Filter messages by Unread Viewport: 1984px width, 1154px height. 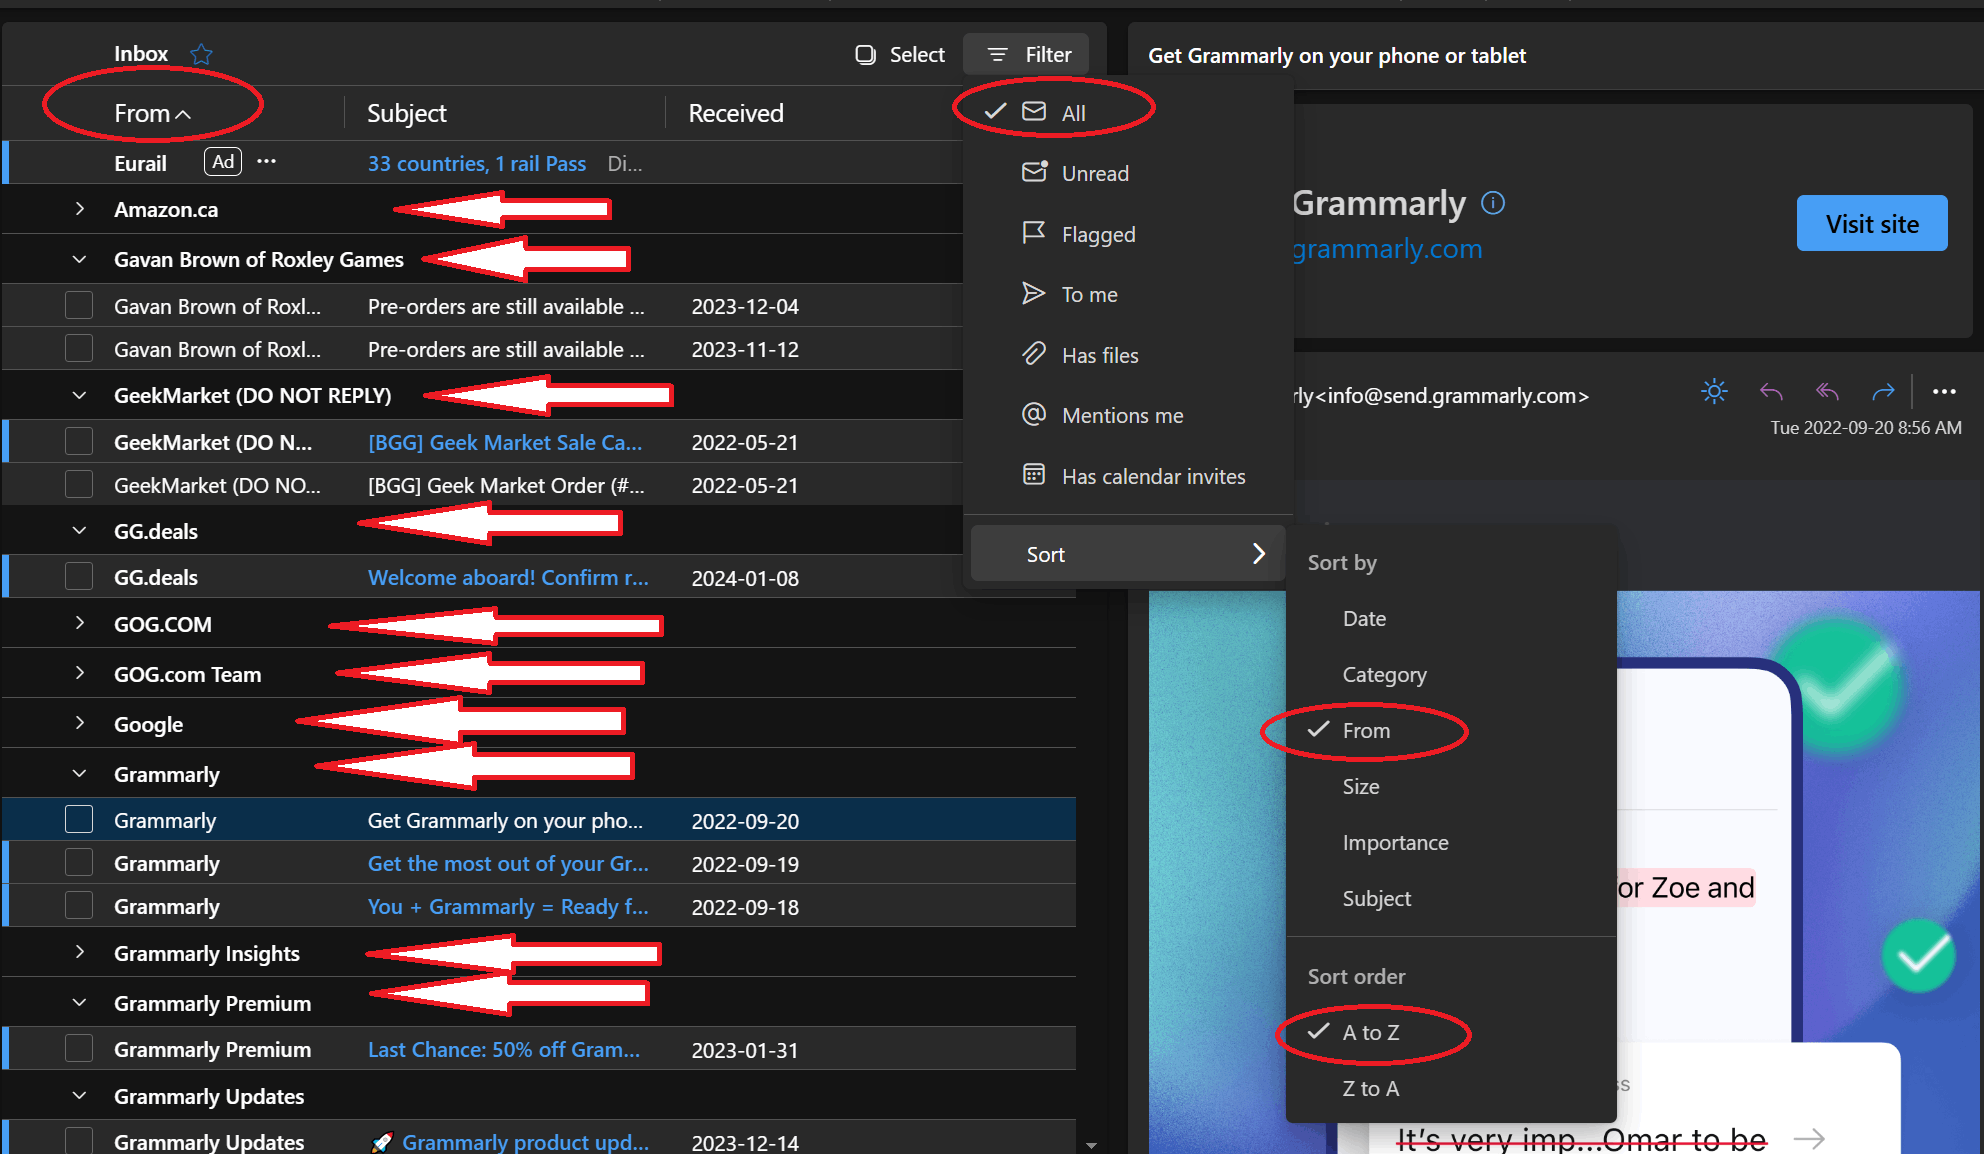(x=1094, y=173)
